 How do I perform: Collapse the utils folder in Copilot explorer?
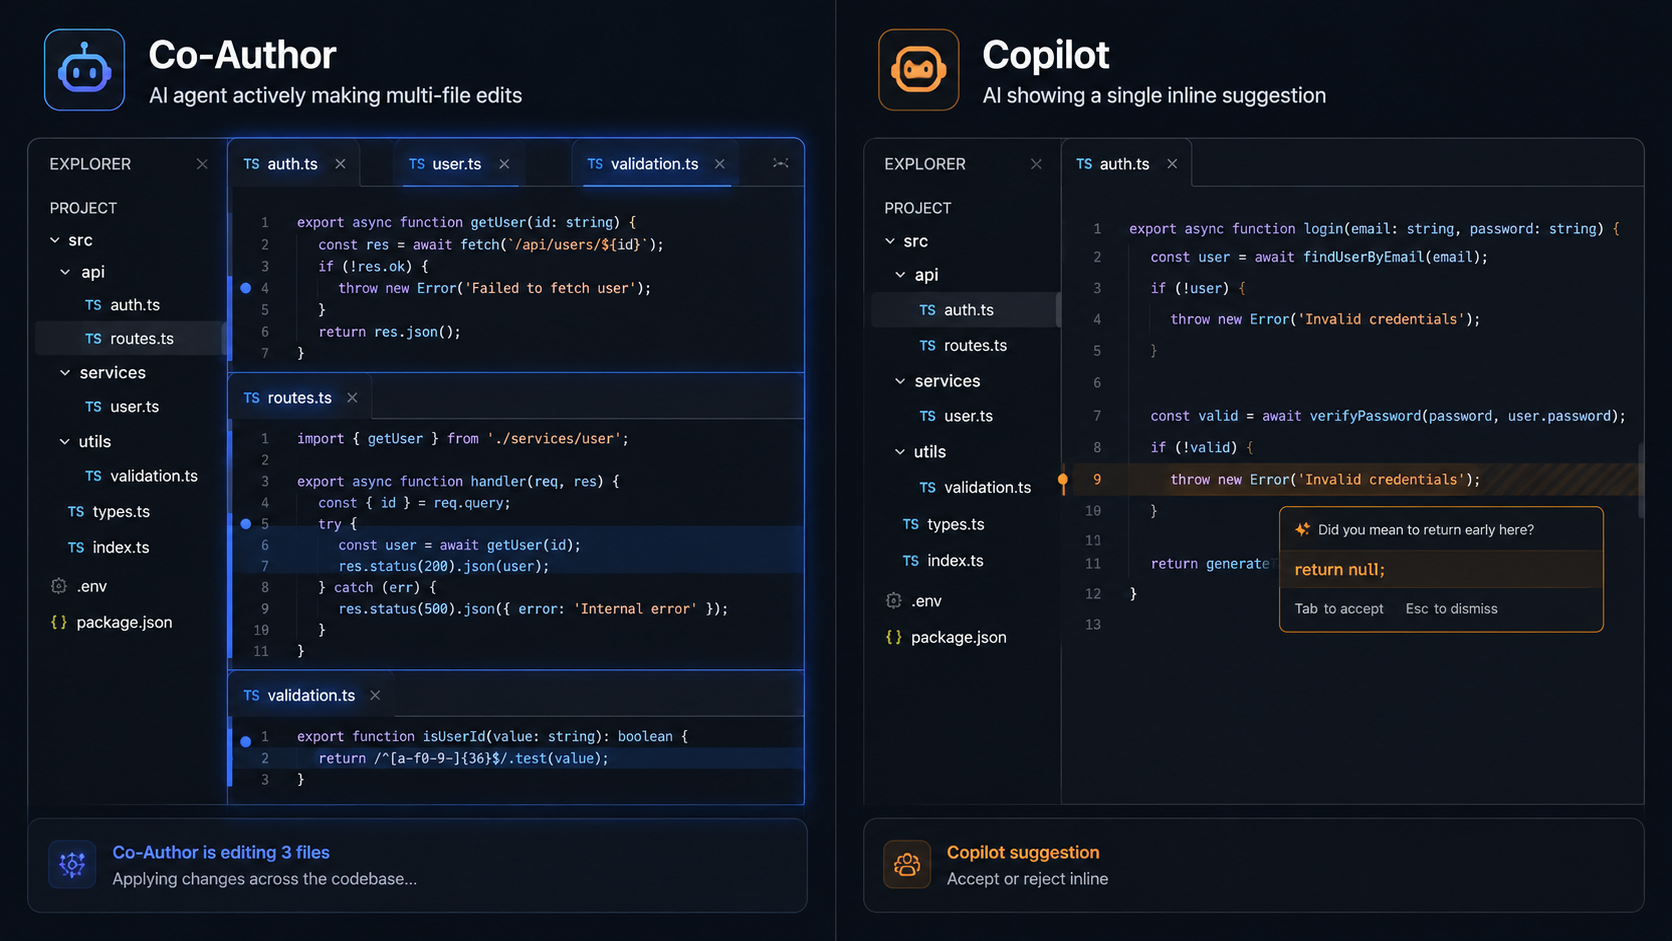[900, 452]
